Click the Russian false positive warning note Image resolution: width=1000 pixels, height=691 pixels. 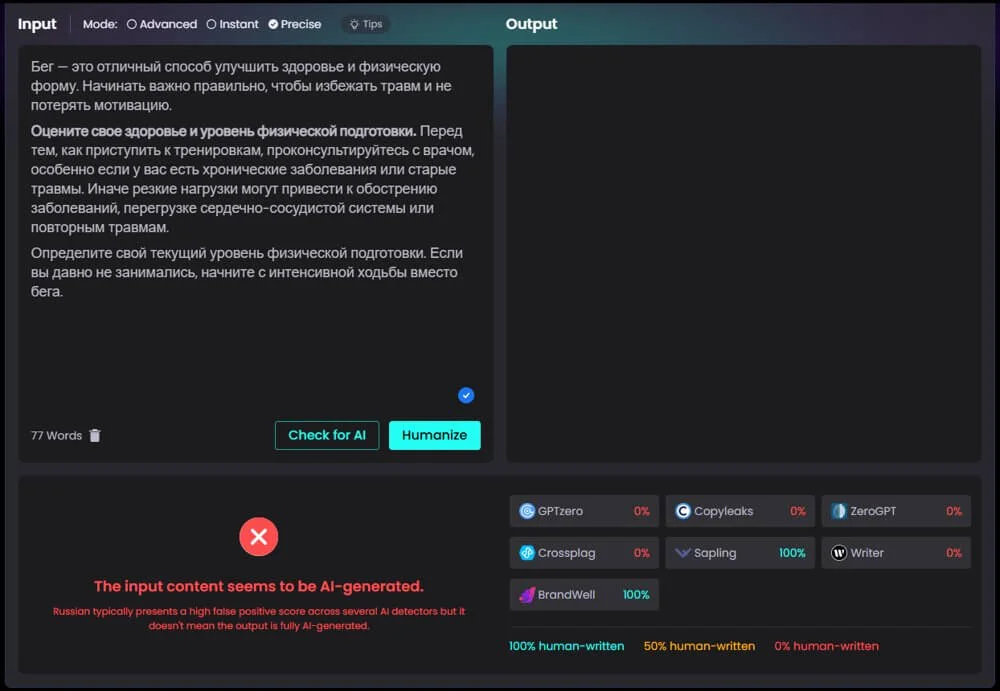[258, 618]
